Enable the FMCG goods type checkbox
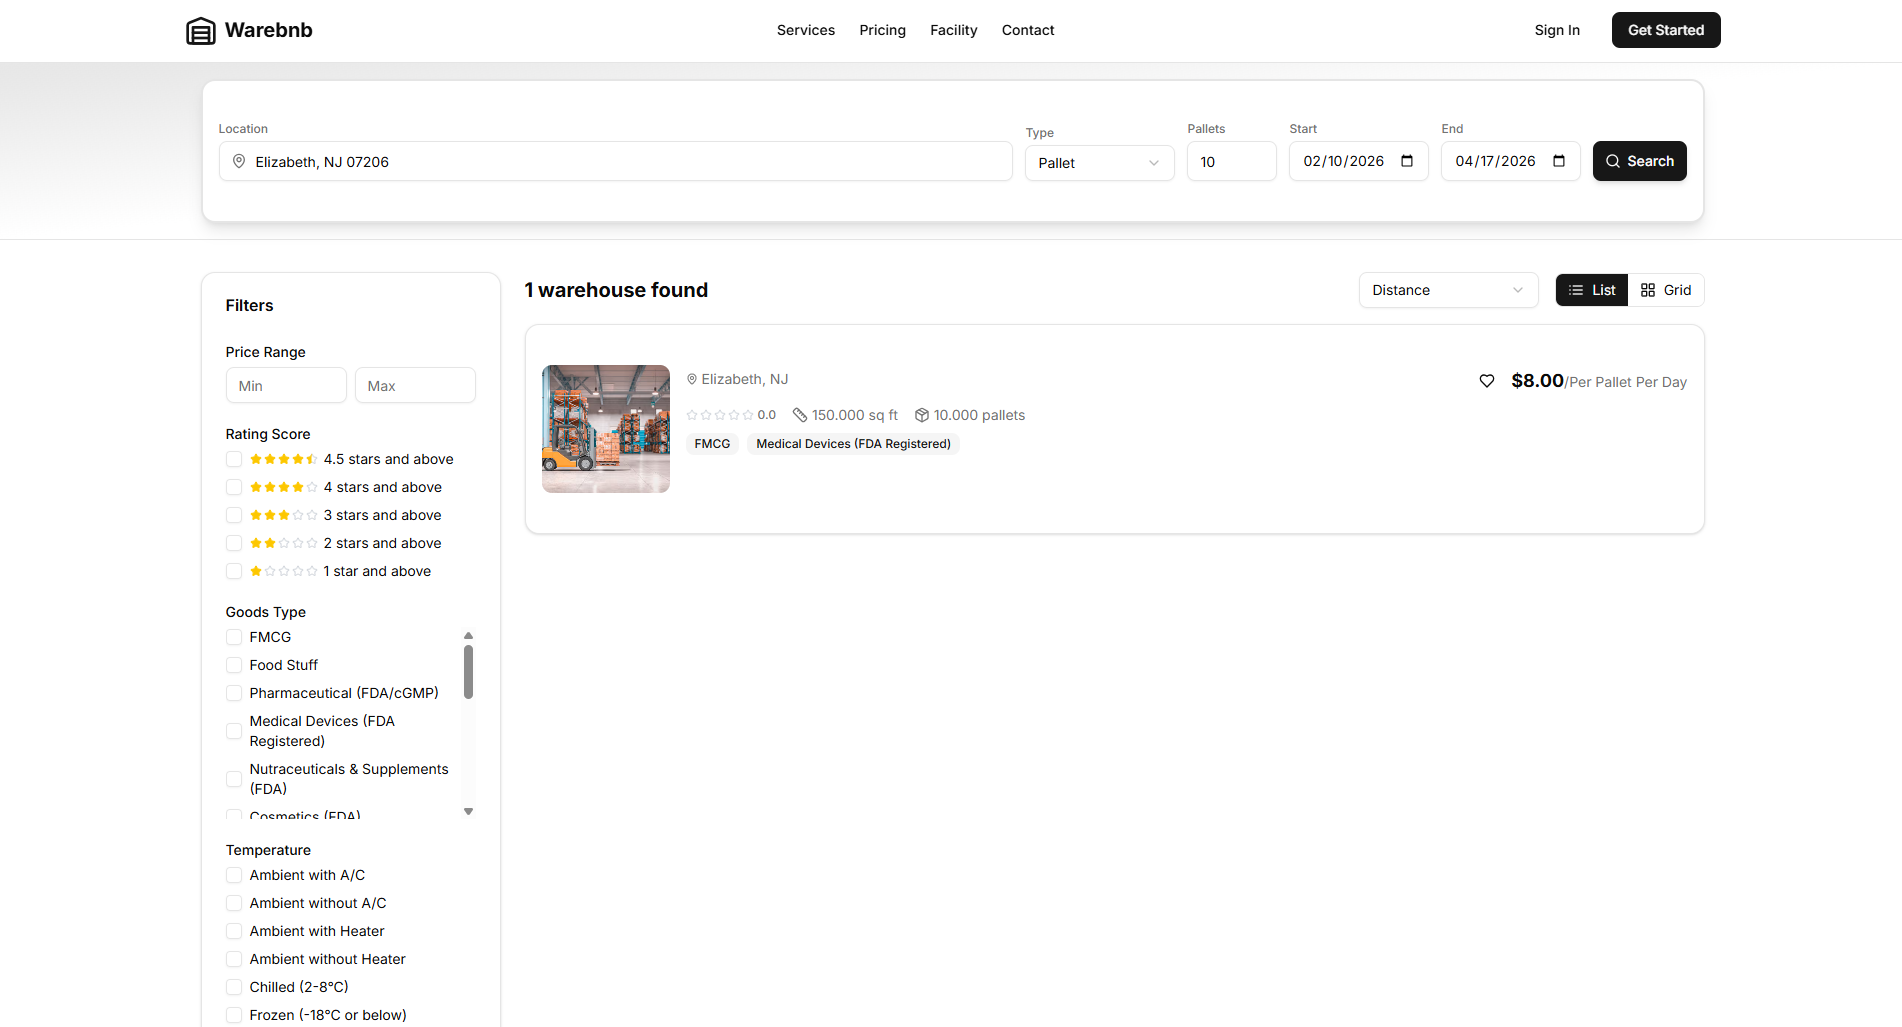The width and height of the screenshot is (1902, 1027). pyautogui.click(x=233, y=637)
